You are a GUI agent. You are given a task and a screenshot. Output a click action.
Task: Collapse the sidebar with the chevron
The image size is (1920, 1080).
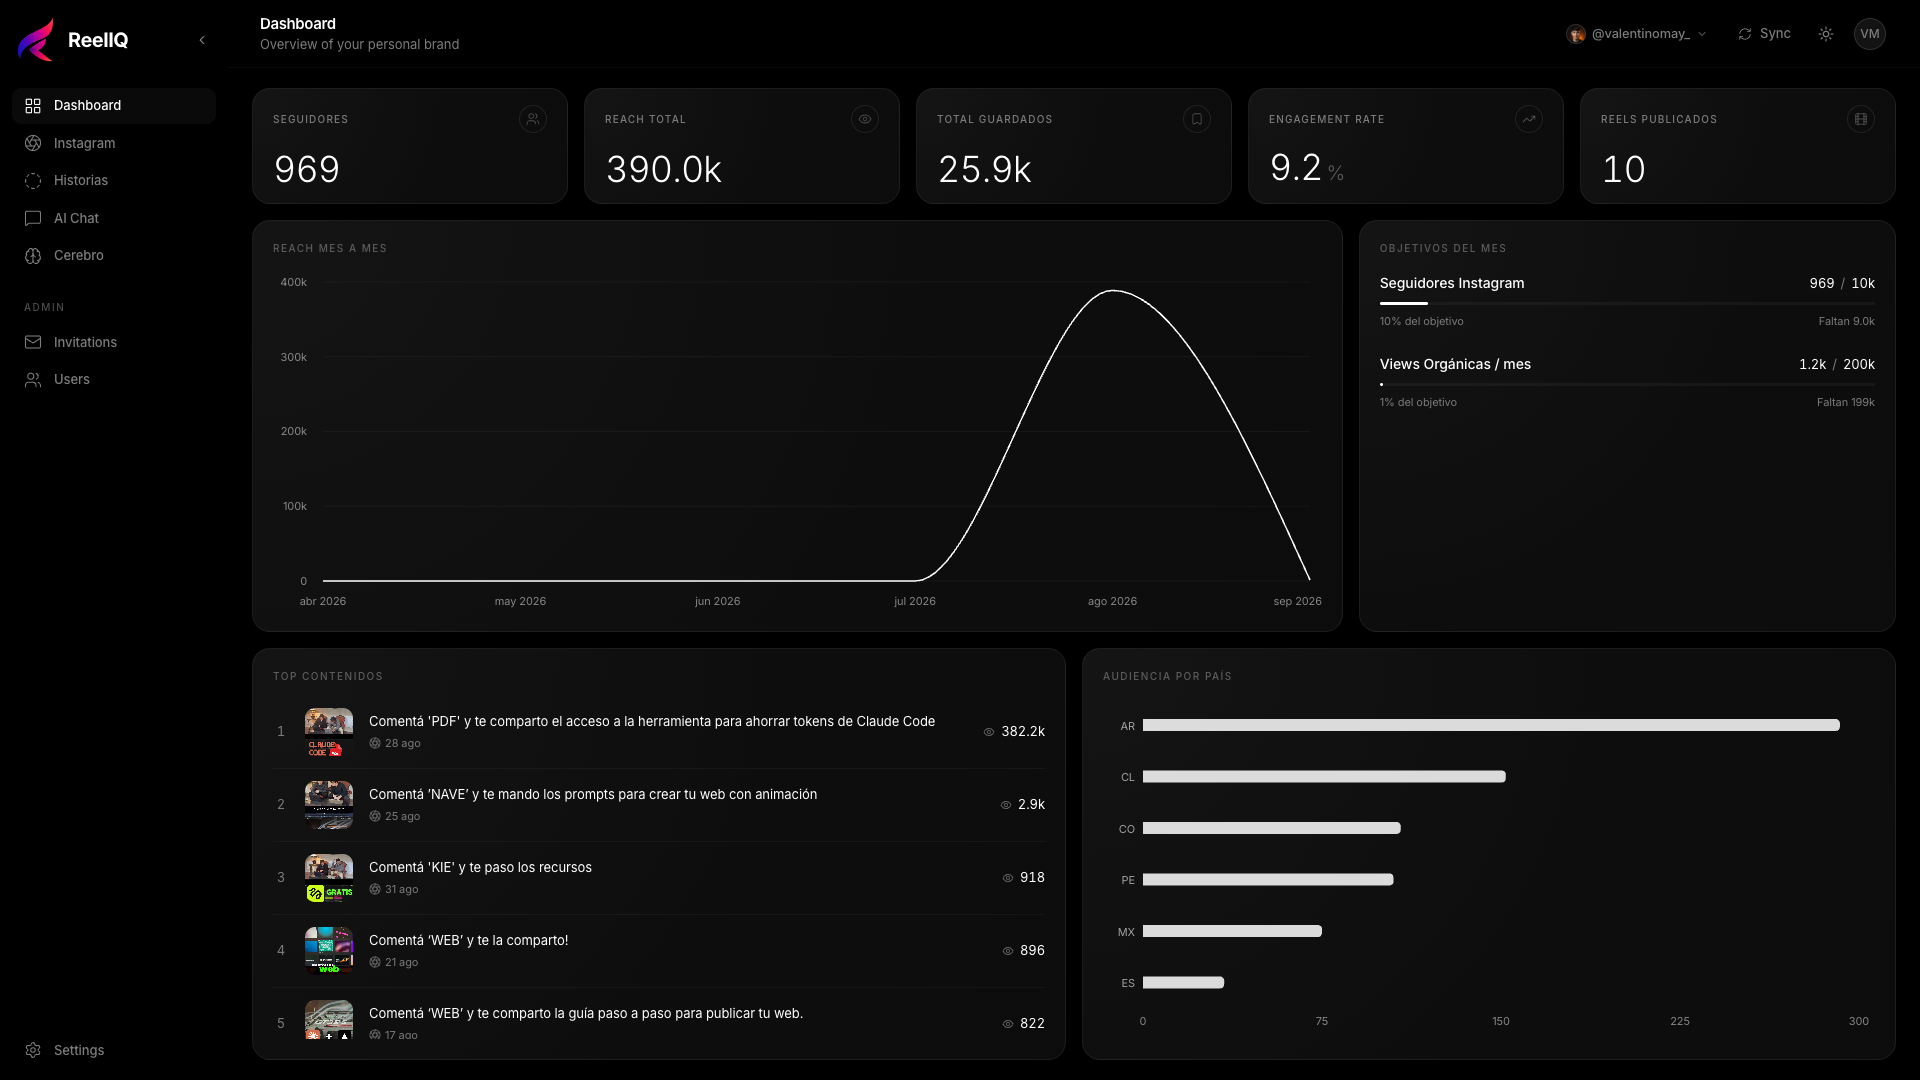(x=202, y=40)
